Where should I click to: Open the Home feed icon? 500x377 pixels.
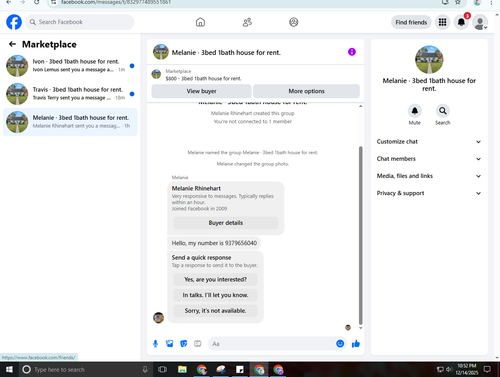[x=200, y=22]
